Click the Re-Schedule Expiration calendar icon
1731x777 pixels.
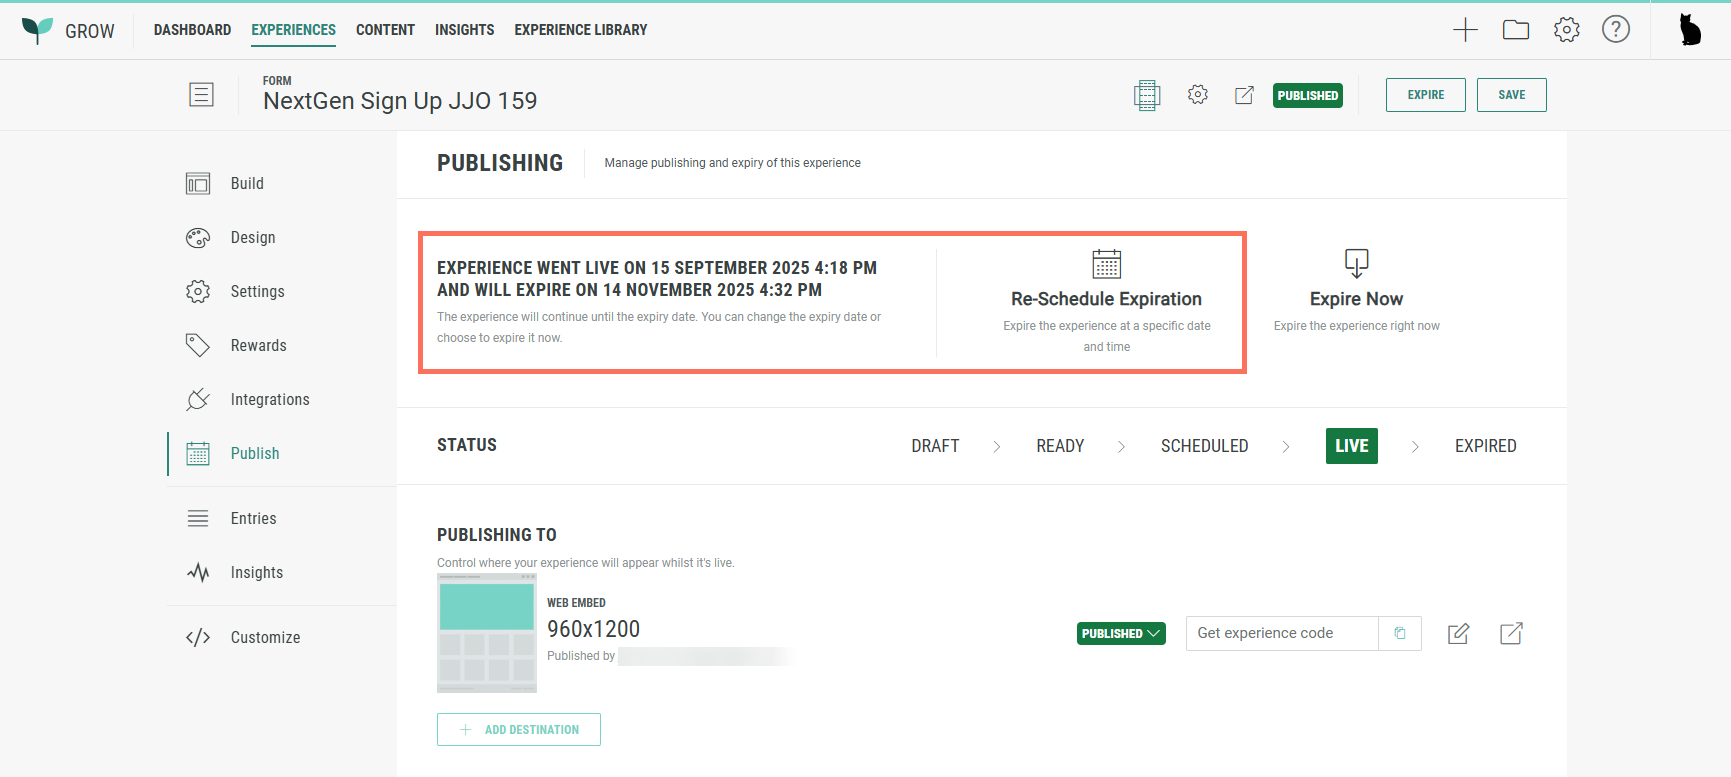tap(1106, 264)
